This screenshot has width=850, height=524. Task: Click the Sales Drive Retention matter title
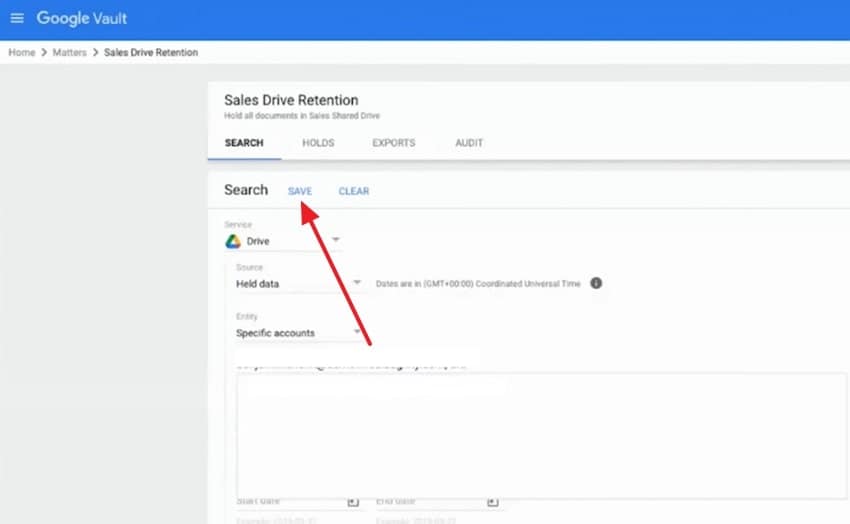coord(291,100)
